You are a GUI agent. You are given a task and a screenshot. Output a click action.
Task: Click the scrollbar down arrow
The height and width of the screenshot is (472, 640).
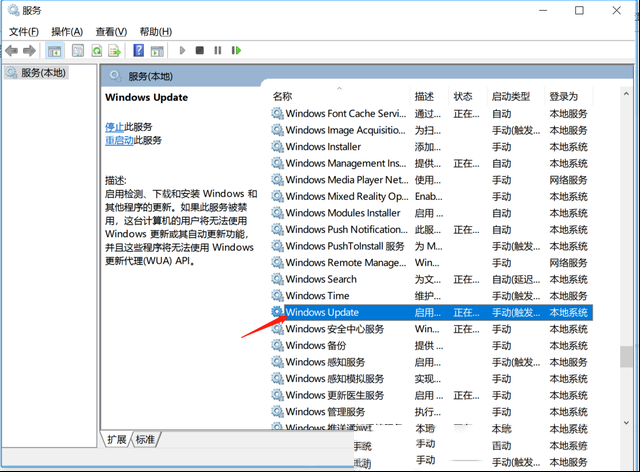pyautogui.click(x=626, y=423)
